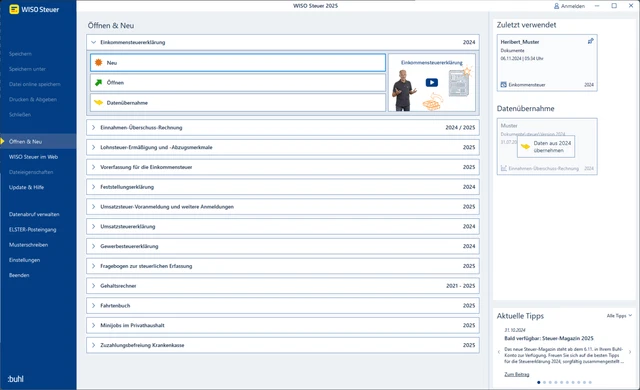Click the green arrow Öffnen icon
Viewport: 640px width, 390px height.
98,82
